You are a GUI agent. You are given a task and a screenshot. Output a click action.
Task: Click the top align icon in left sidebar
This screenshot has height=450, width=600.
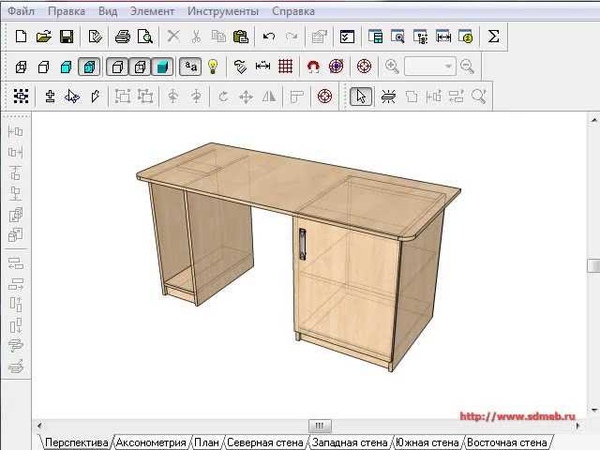[15, 173]
